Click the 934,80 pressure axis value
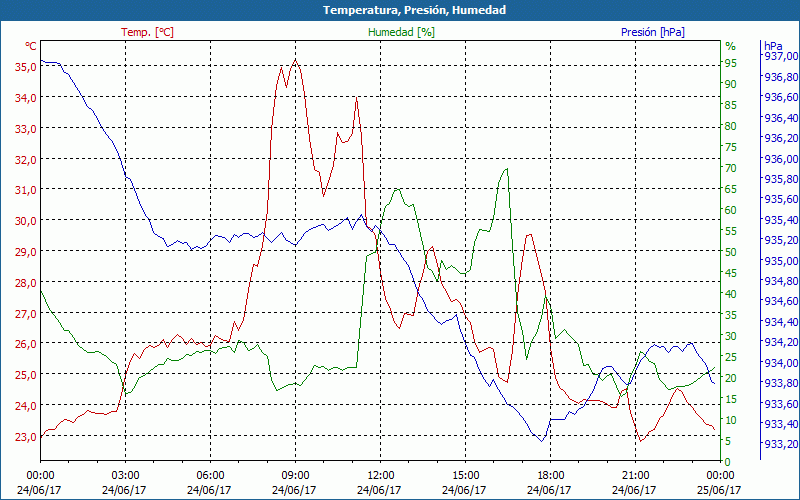 [x=781, y=281]
